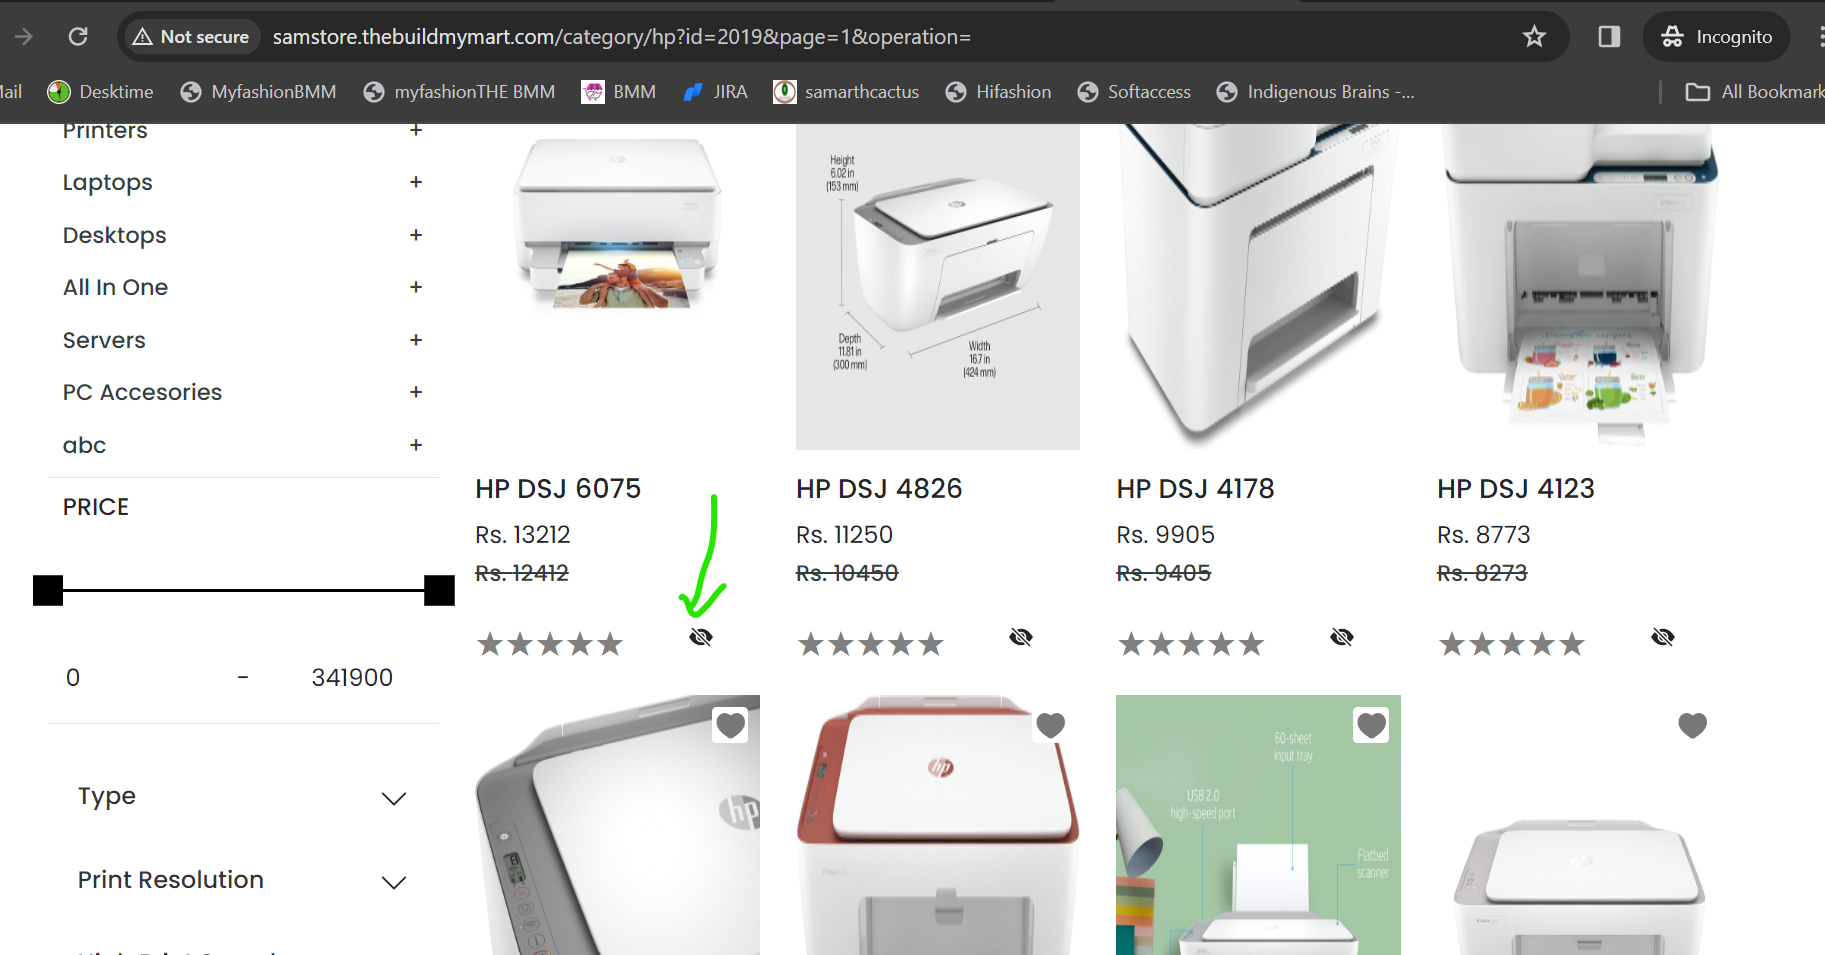Wishlist the grey printer below HP DSJ 6075

point(731,725)
